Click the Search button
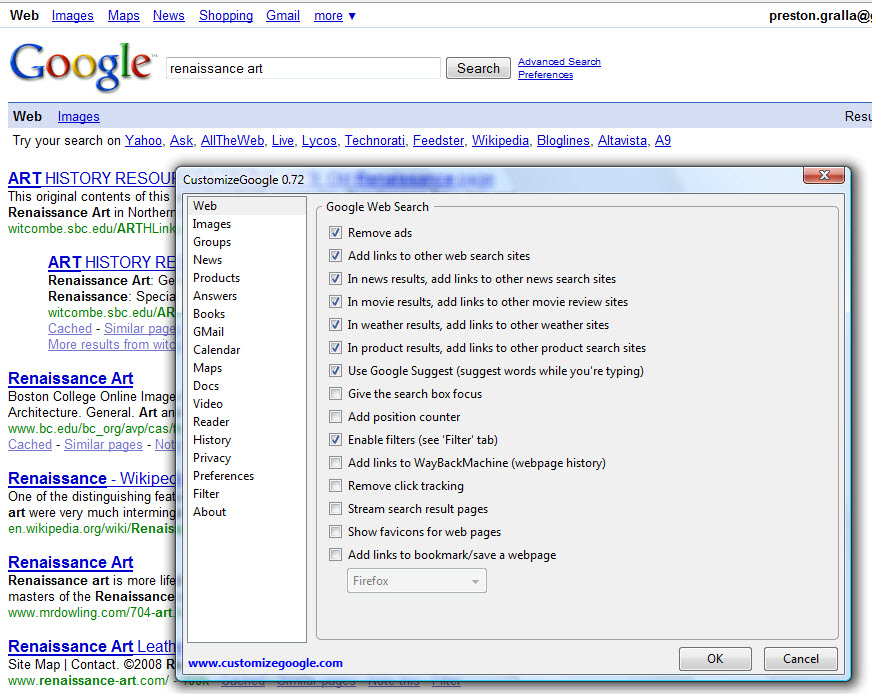Viewport: 872px width, 694px height. (x=478, y=68)
